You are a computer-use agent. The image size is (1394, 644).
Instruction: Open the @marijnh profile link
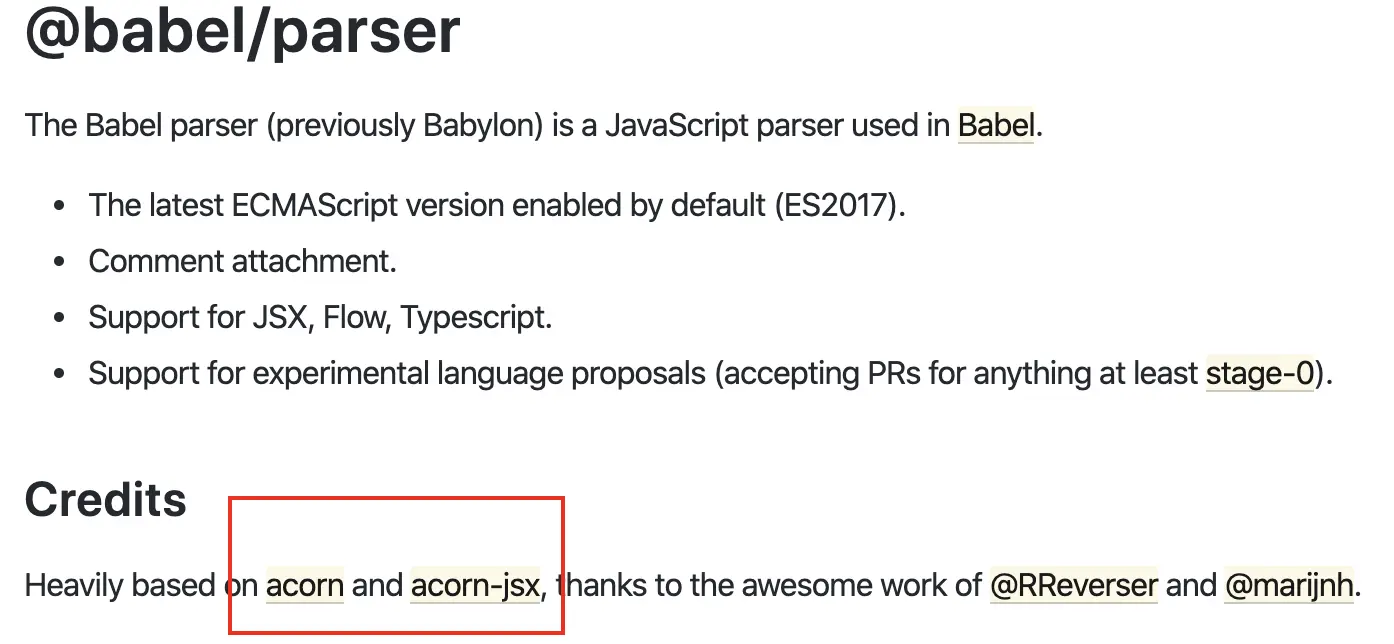coord(1289,585)
